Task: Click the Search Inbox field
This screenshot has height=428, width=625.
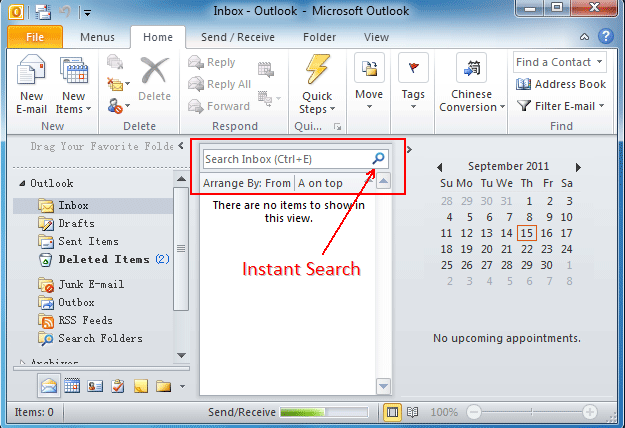Action: tap(295, 159)
